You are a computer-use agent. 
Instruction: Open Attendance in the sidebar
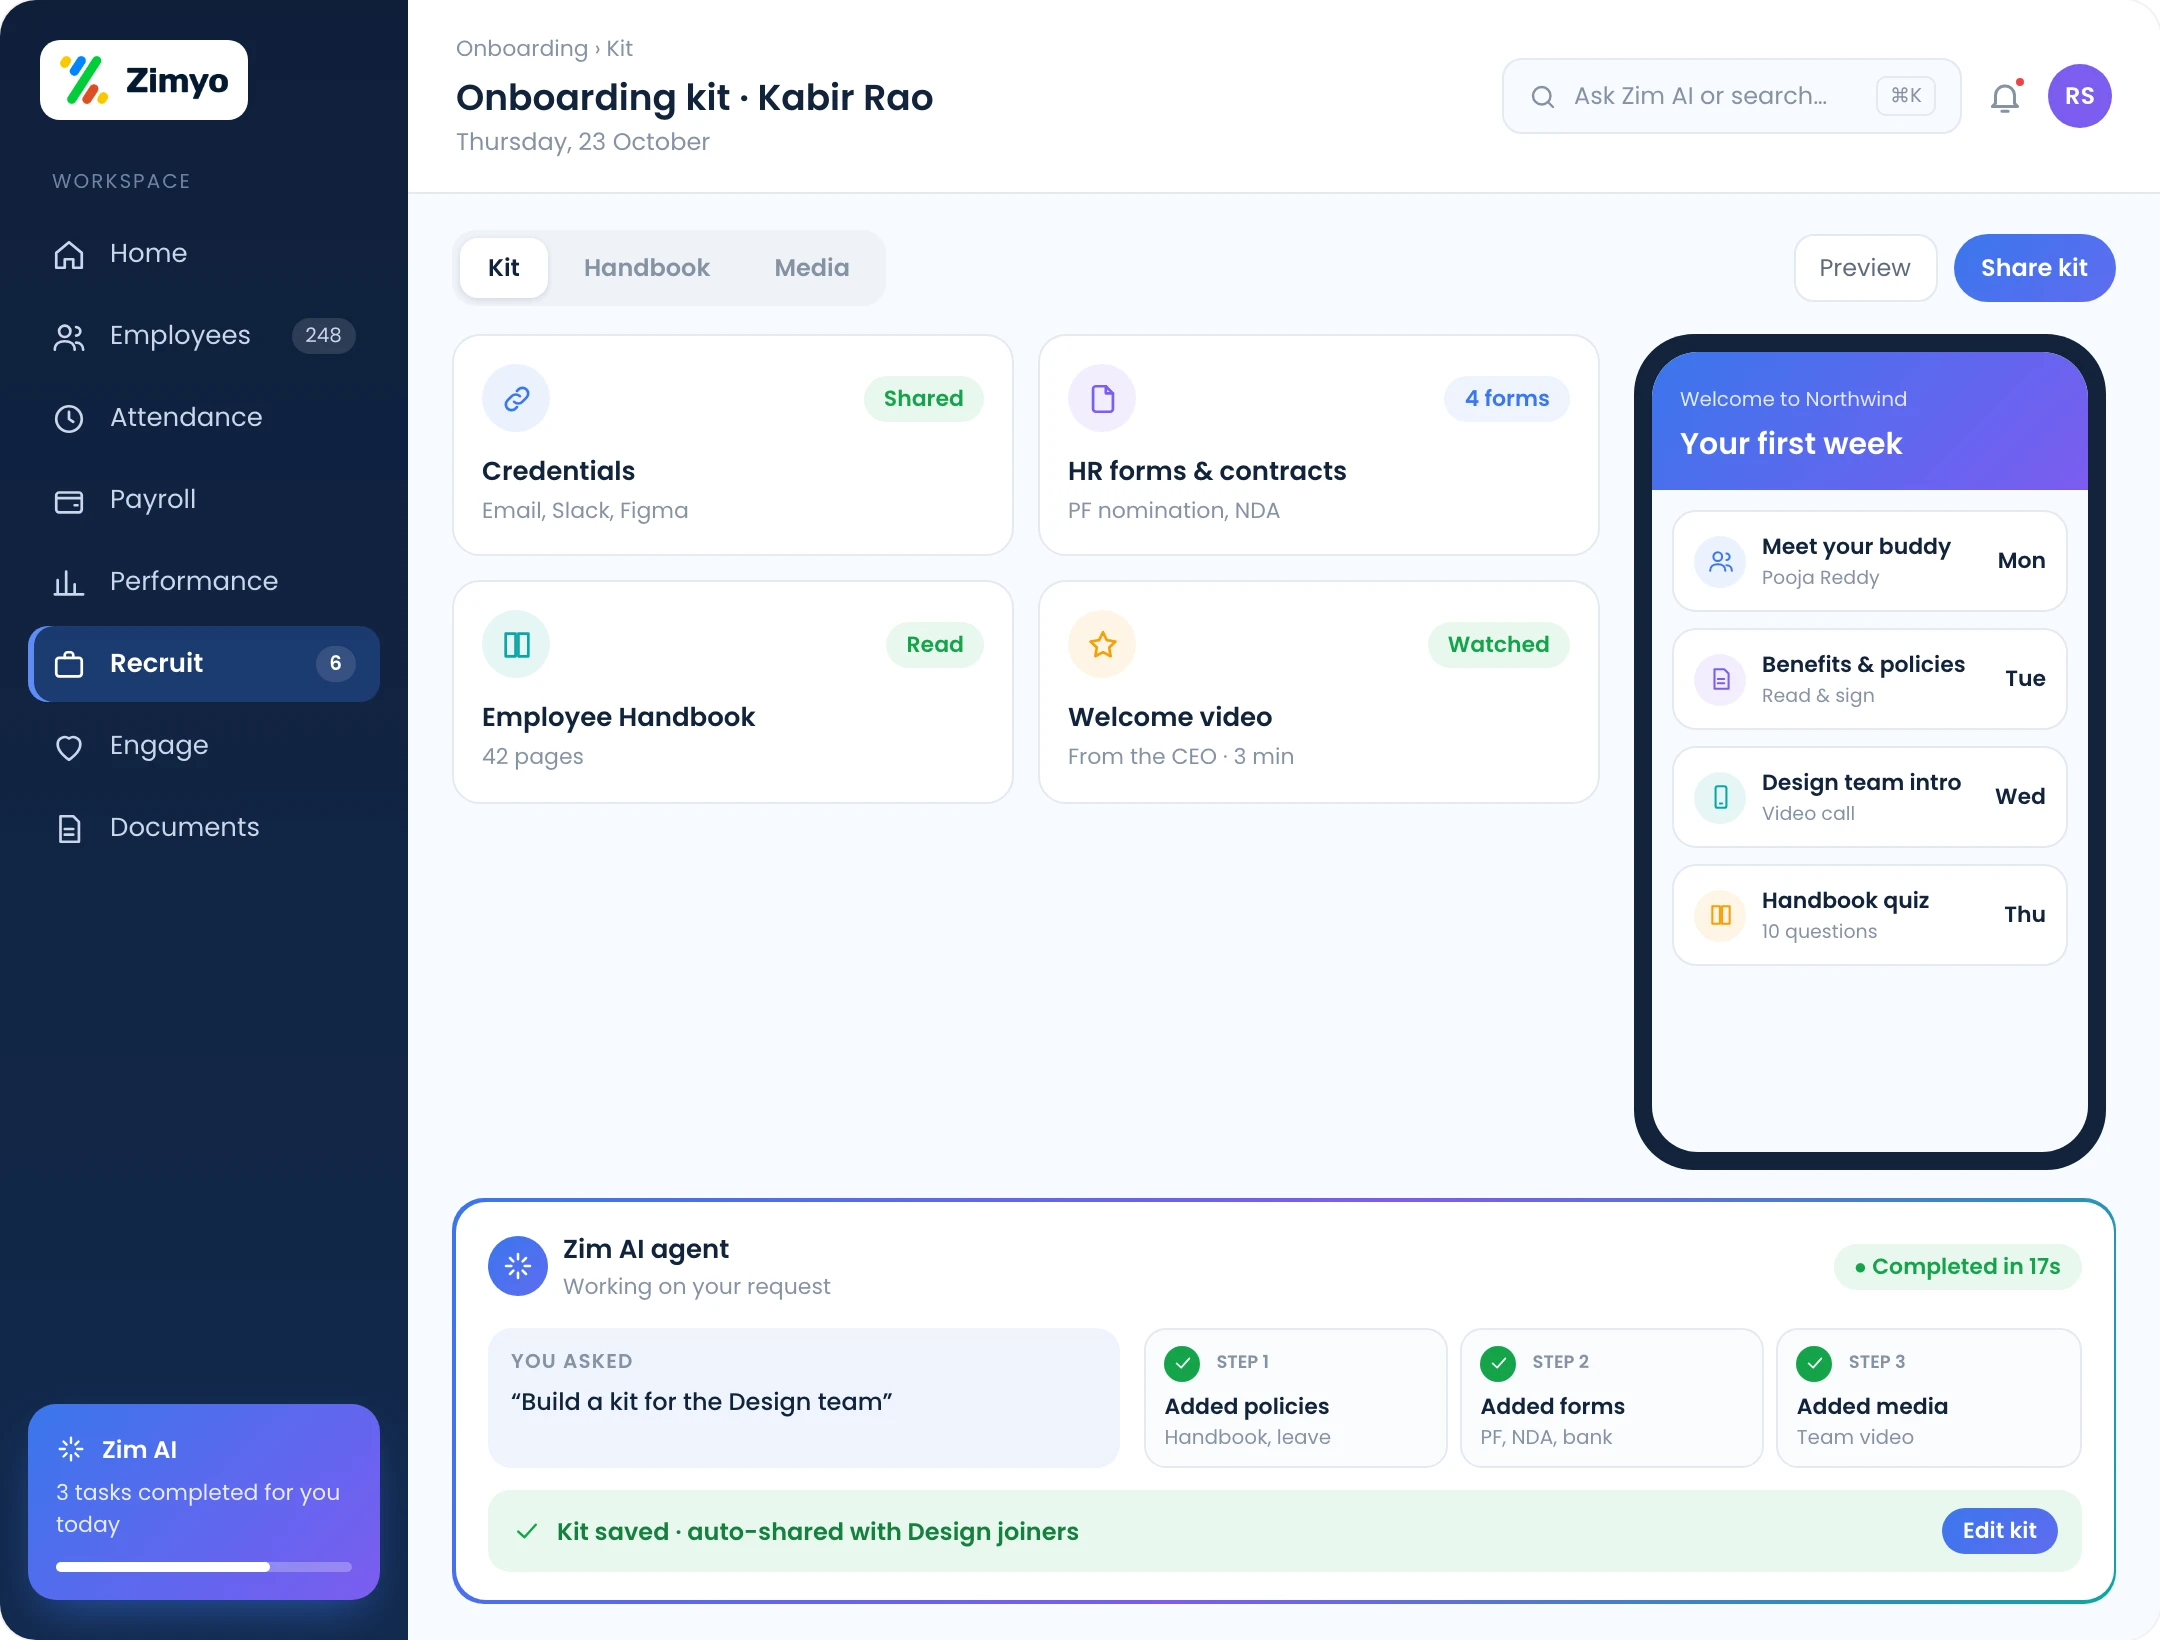[204, 417]
